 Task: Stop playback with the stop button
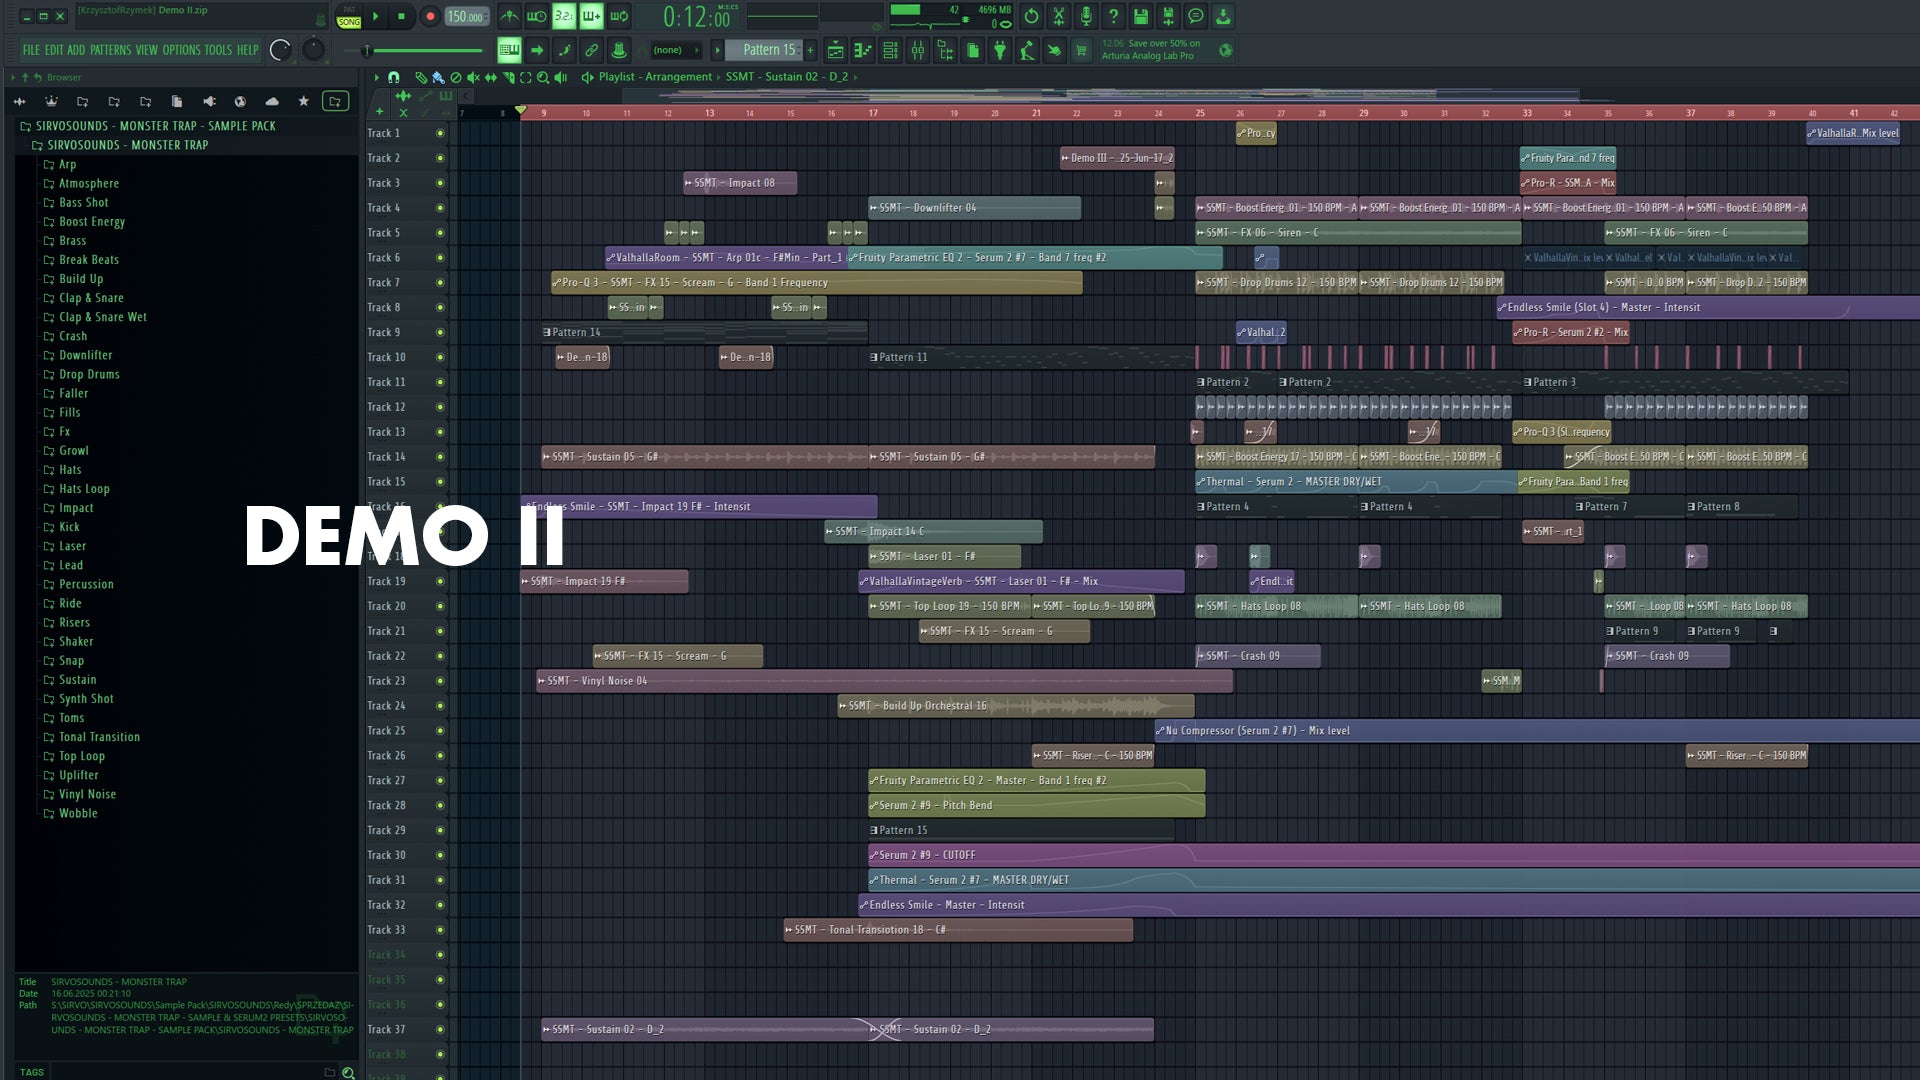(x=401, y=16)
